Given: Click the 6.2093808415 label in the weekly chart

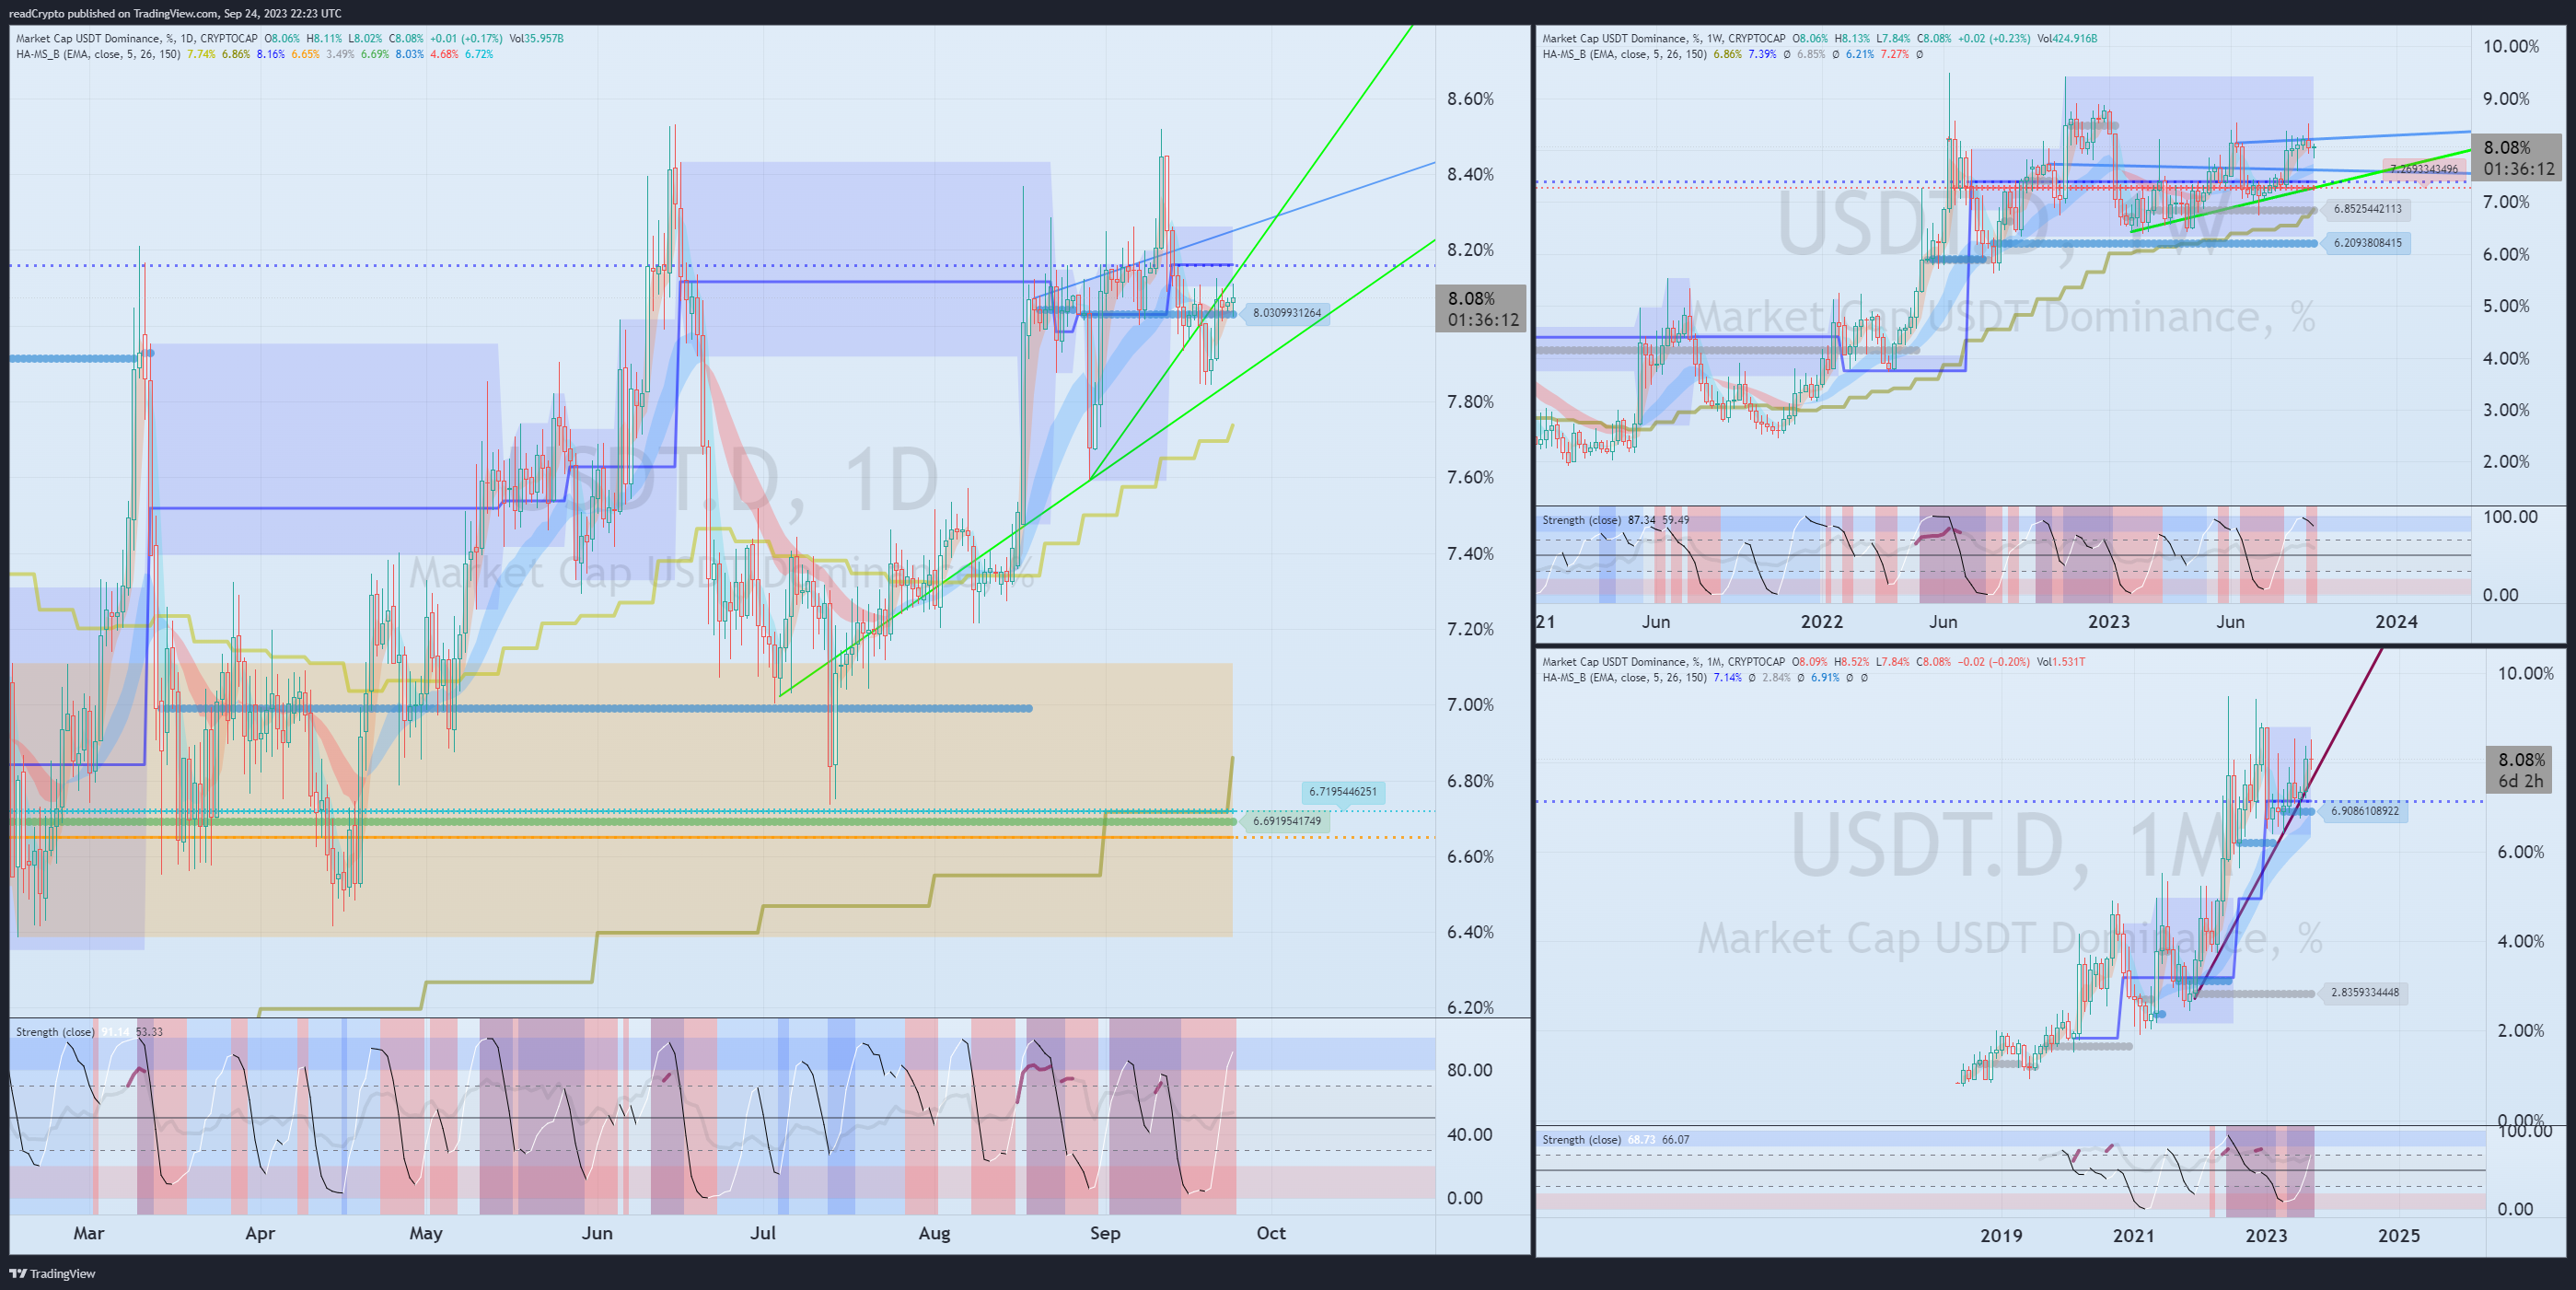Looking at the screenshot, I should [x=2367, y=243].
